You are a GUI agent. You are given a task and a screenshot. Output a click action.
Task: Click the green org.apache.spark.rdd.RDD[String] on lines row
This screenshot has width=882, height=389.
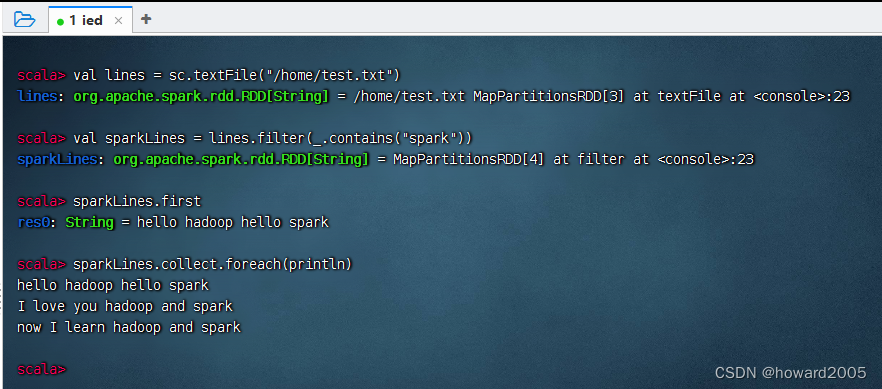click(x=201, y=96)
